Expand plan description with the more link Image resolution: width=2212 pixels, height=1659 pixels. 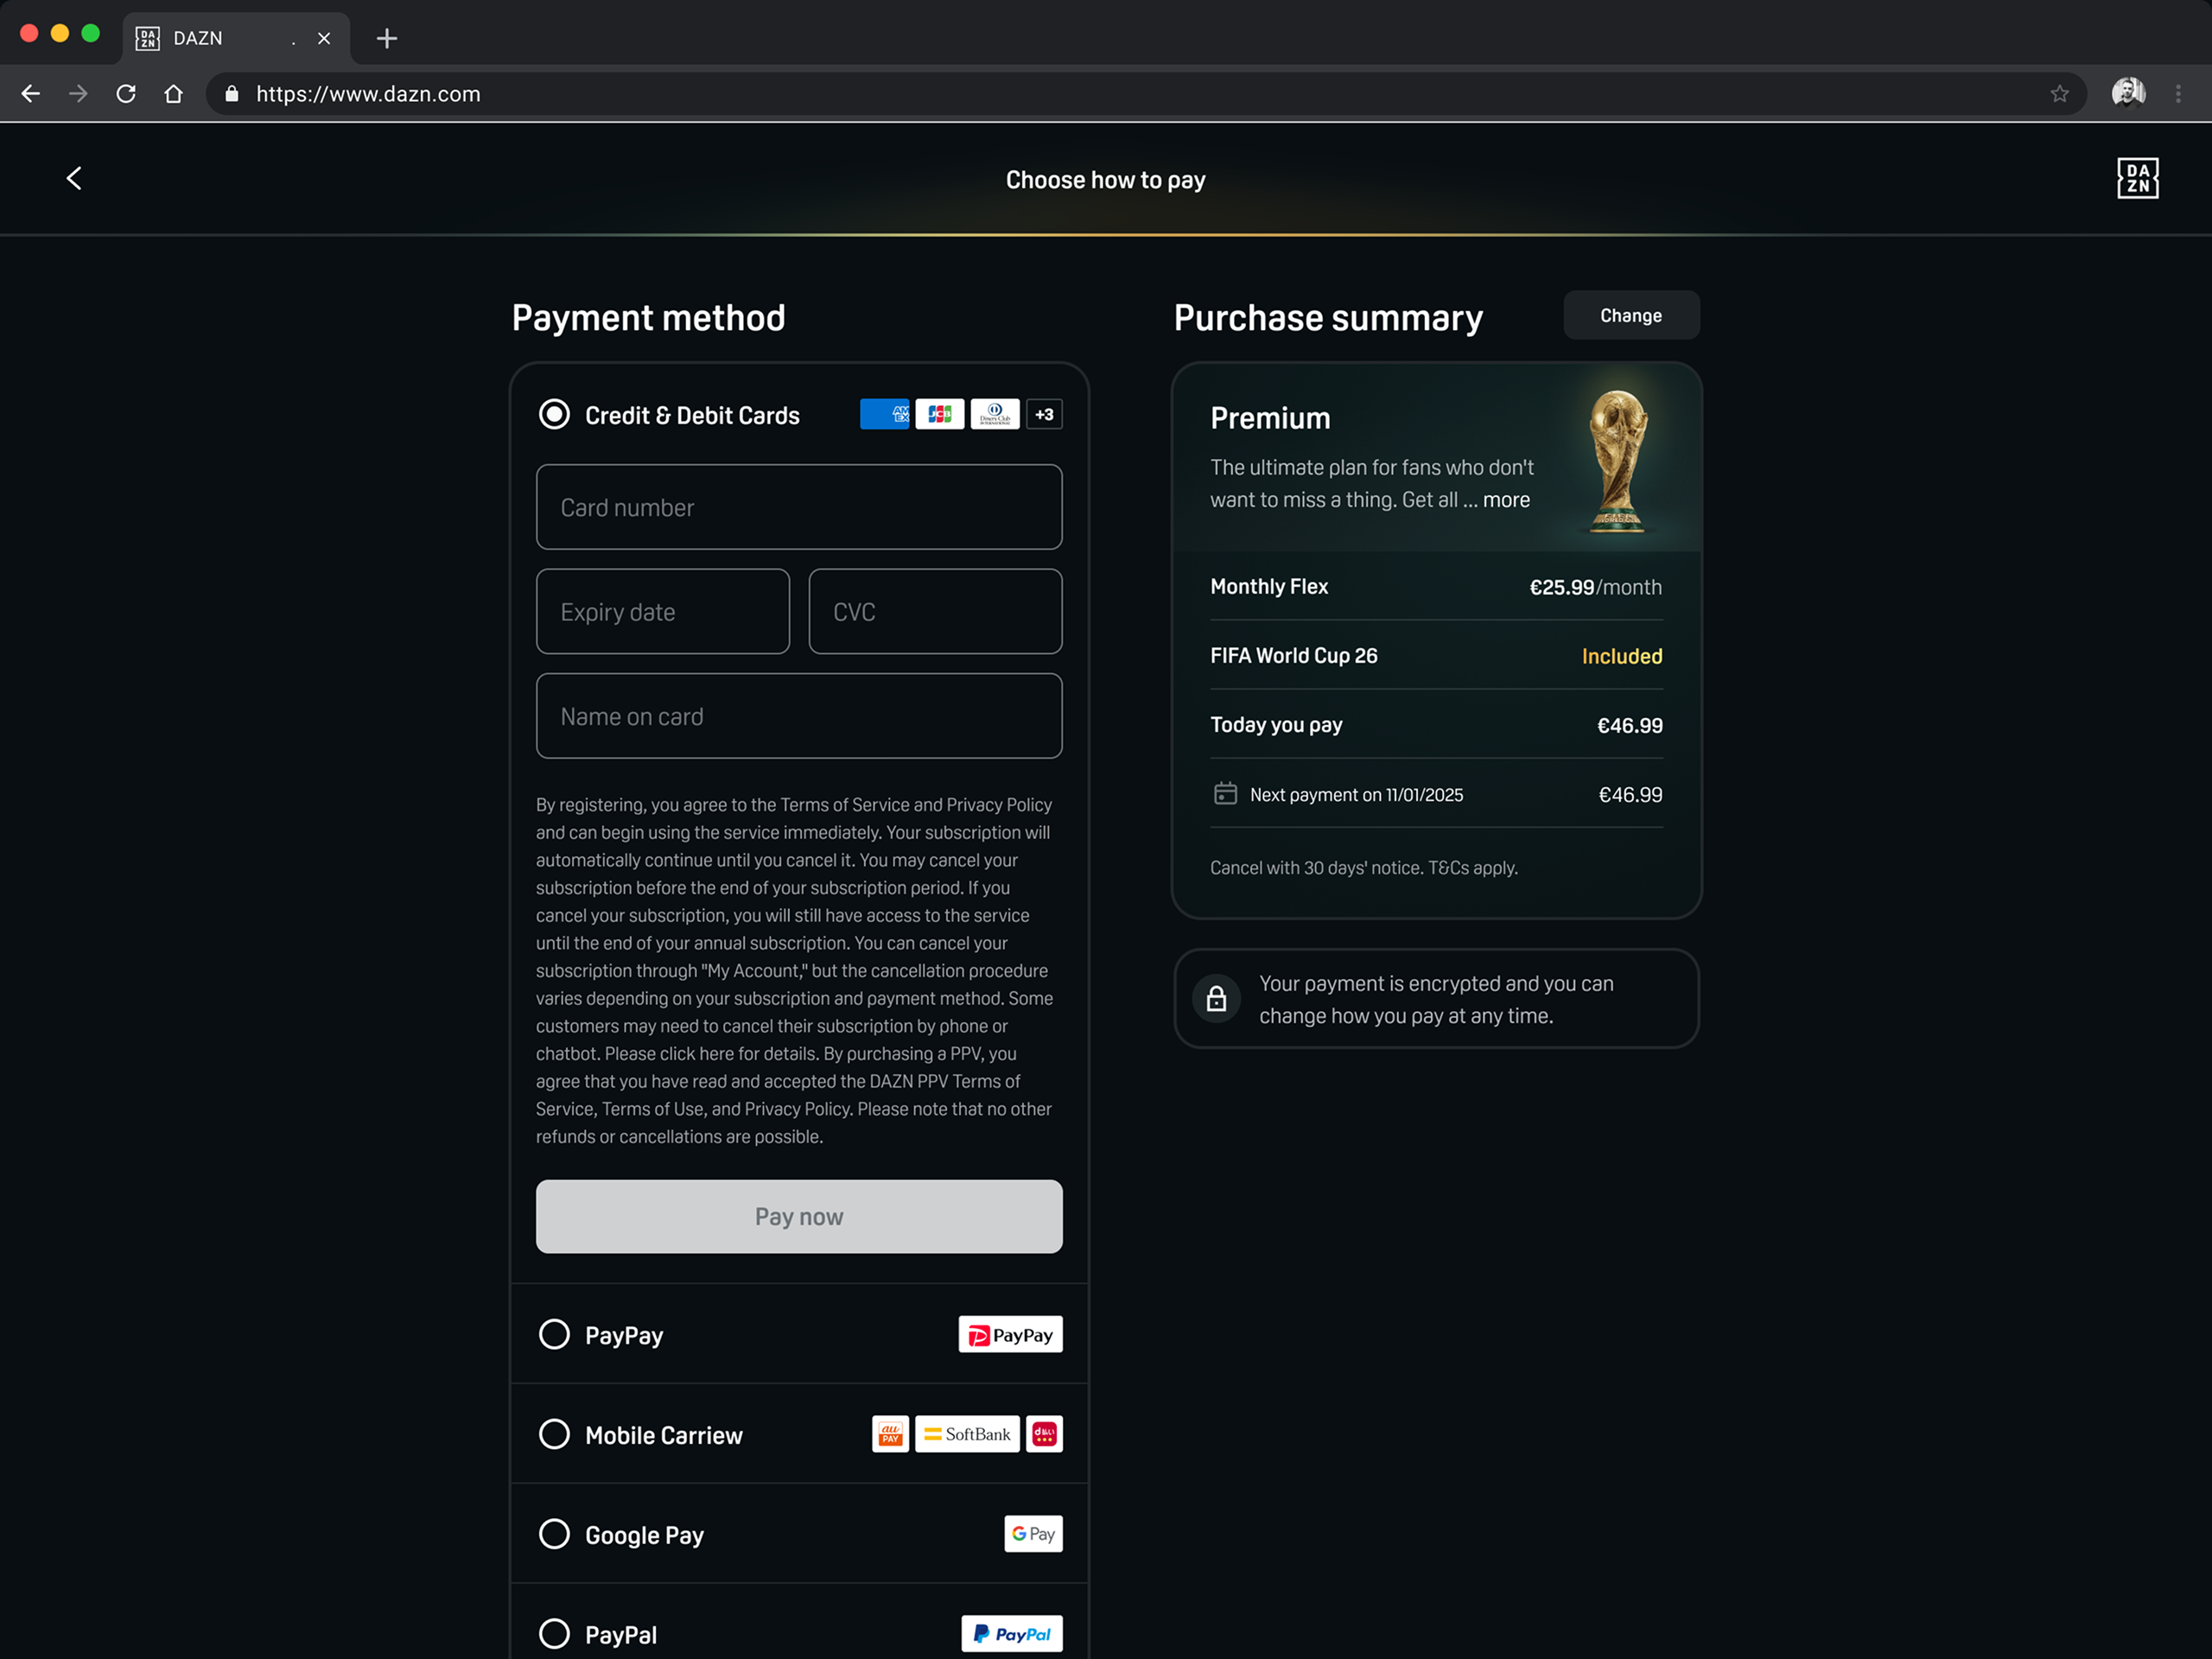click(1506, 500)
